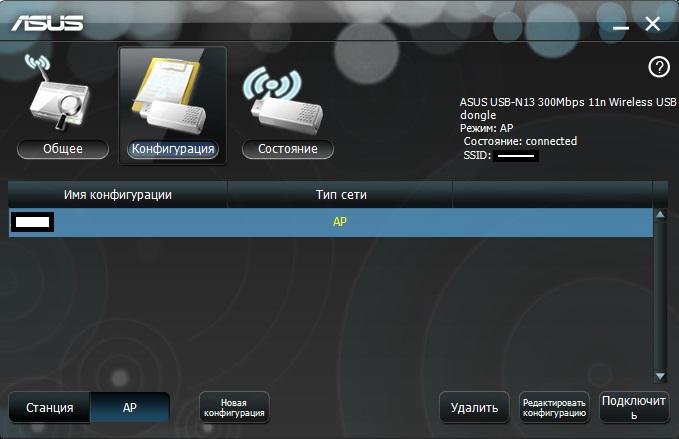Open help via question mark icon
Screen dimensions: 679x439
pyautogui.click(x=658, y=67)
